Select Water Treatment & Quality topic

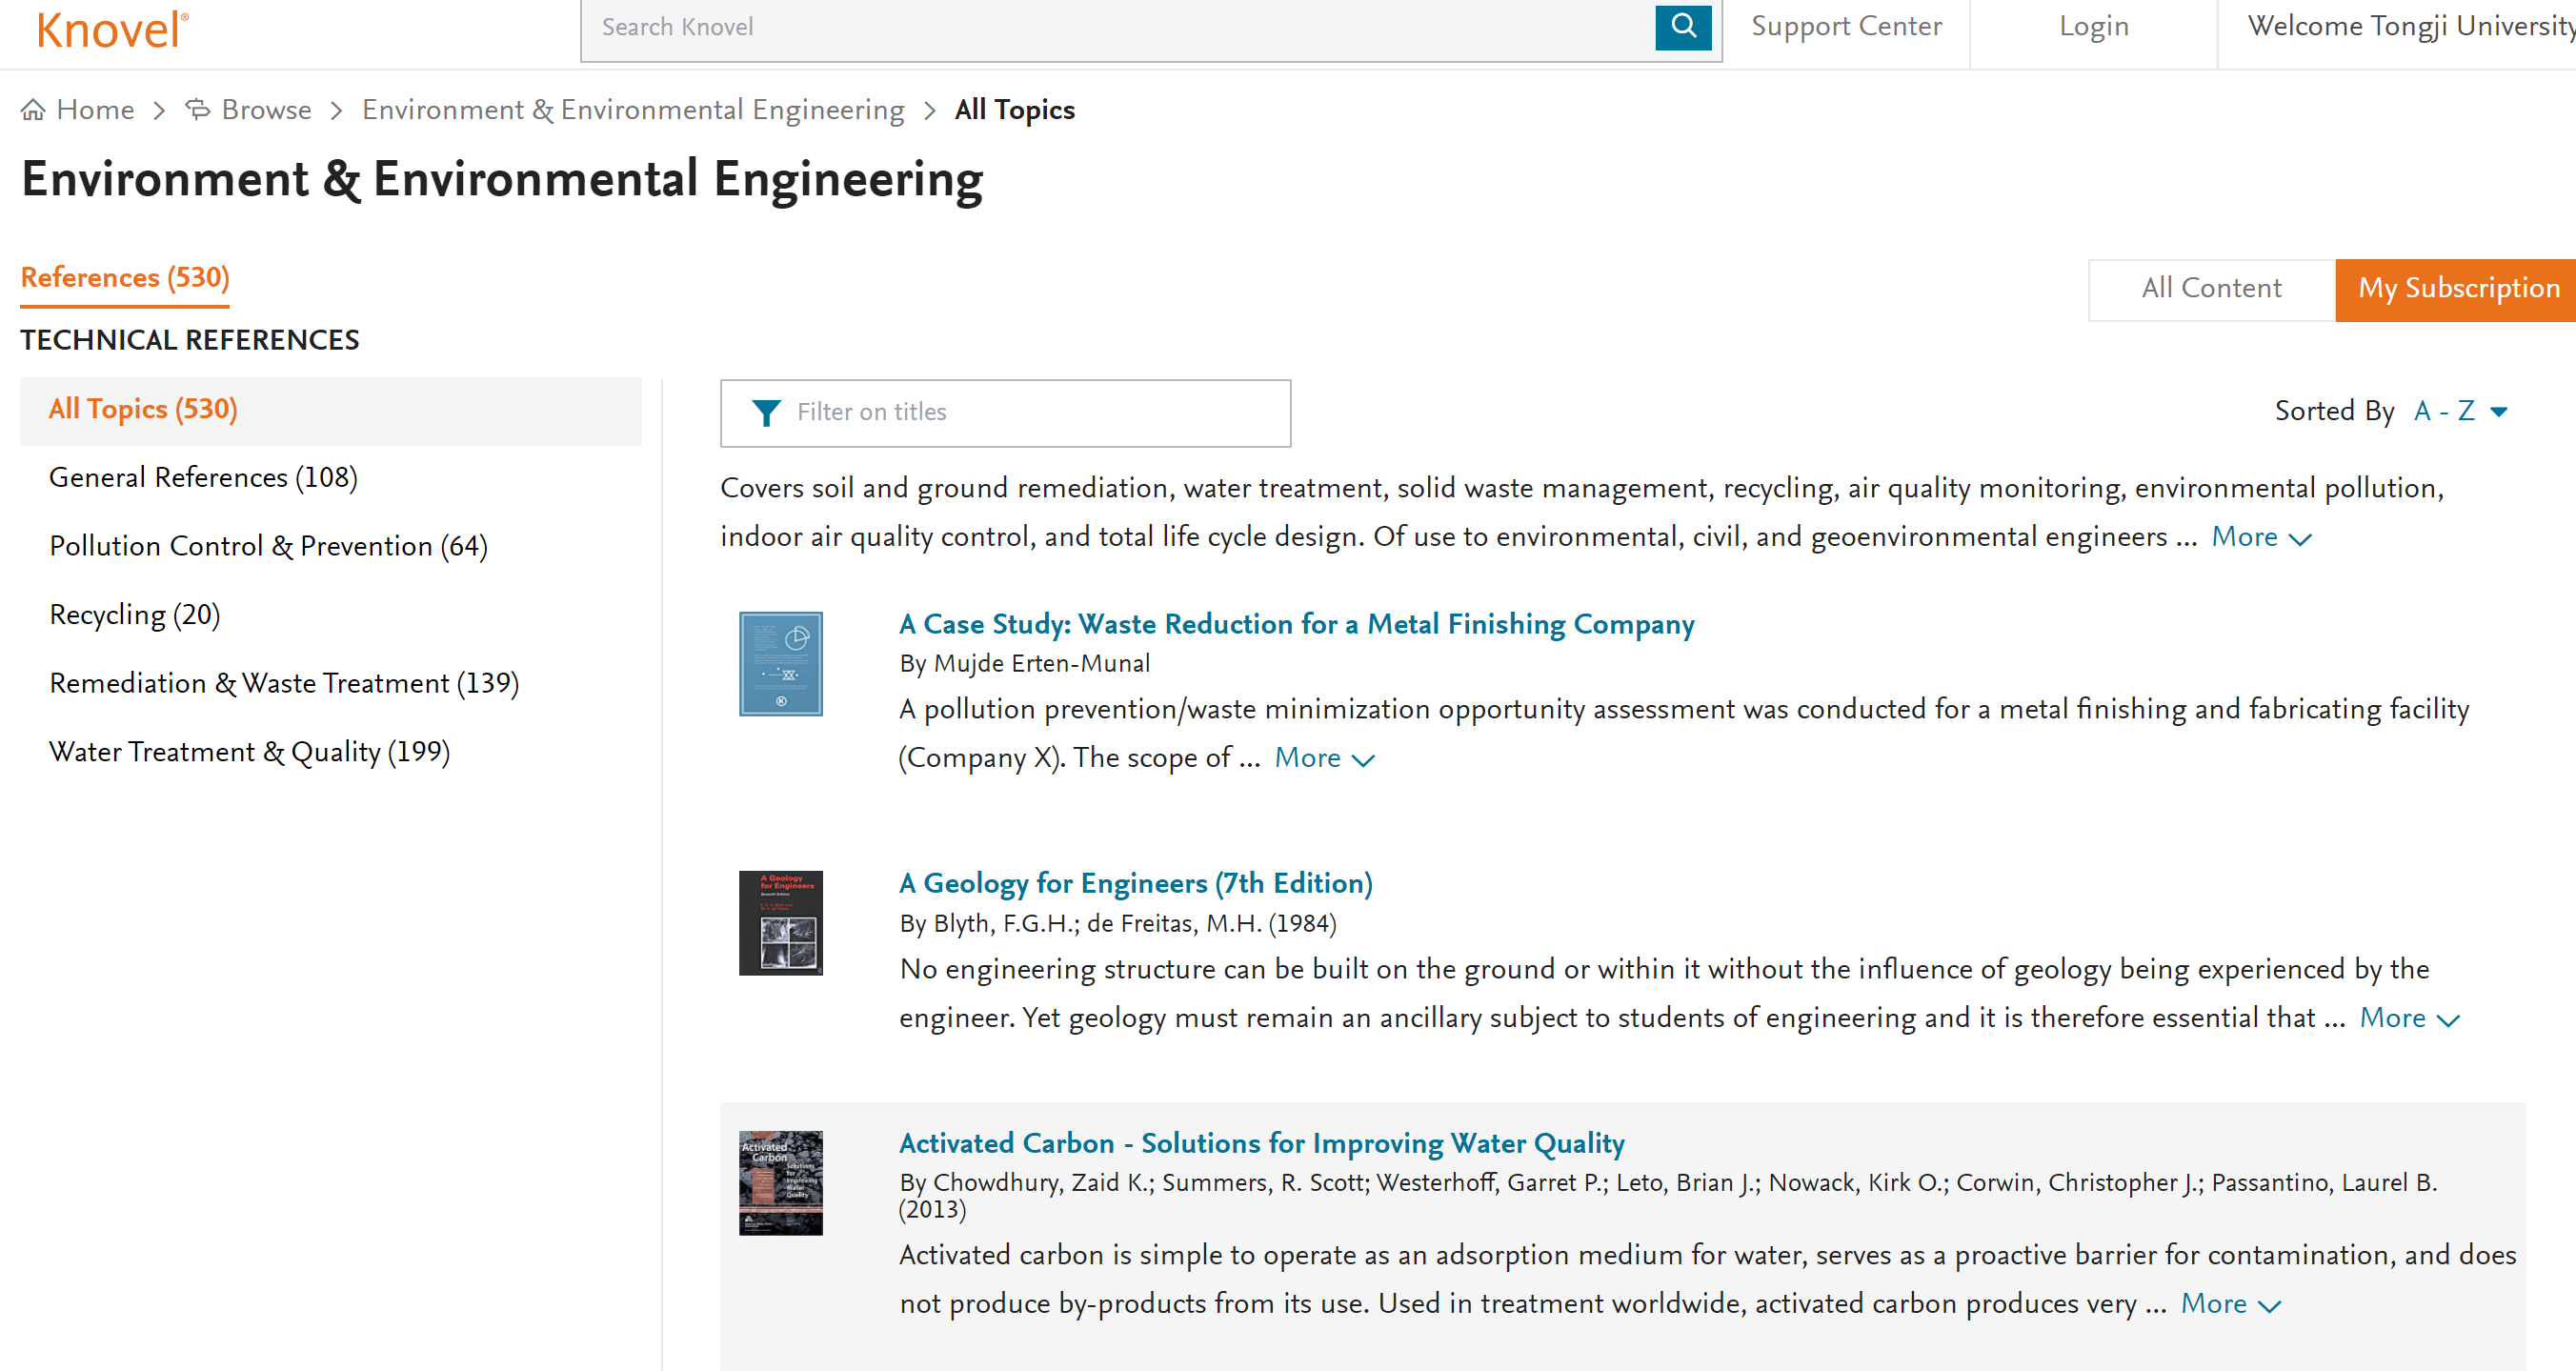pos(249,752)
